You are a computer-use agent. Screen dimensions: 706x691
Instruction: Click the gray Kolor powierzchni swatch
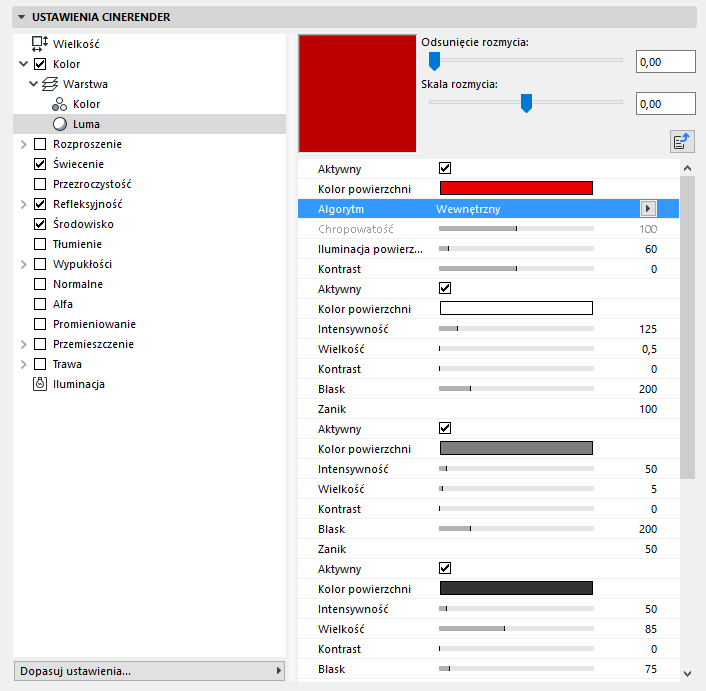coord(516,448)
